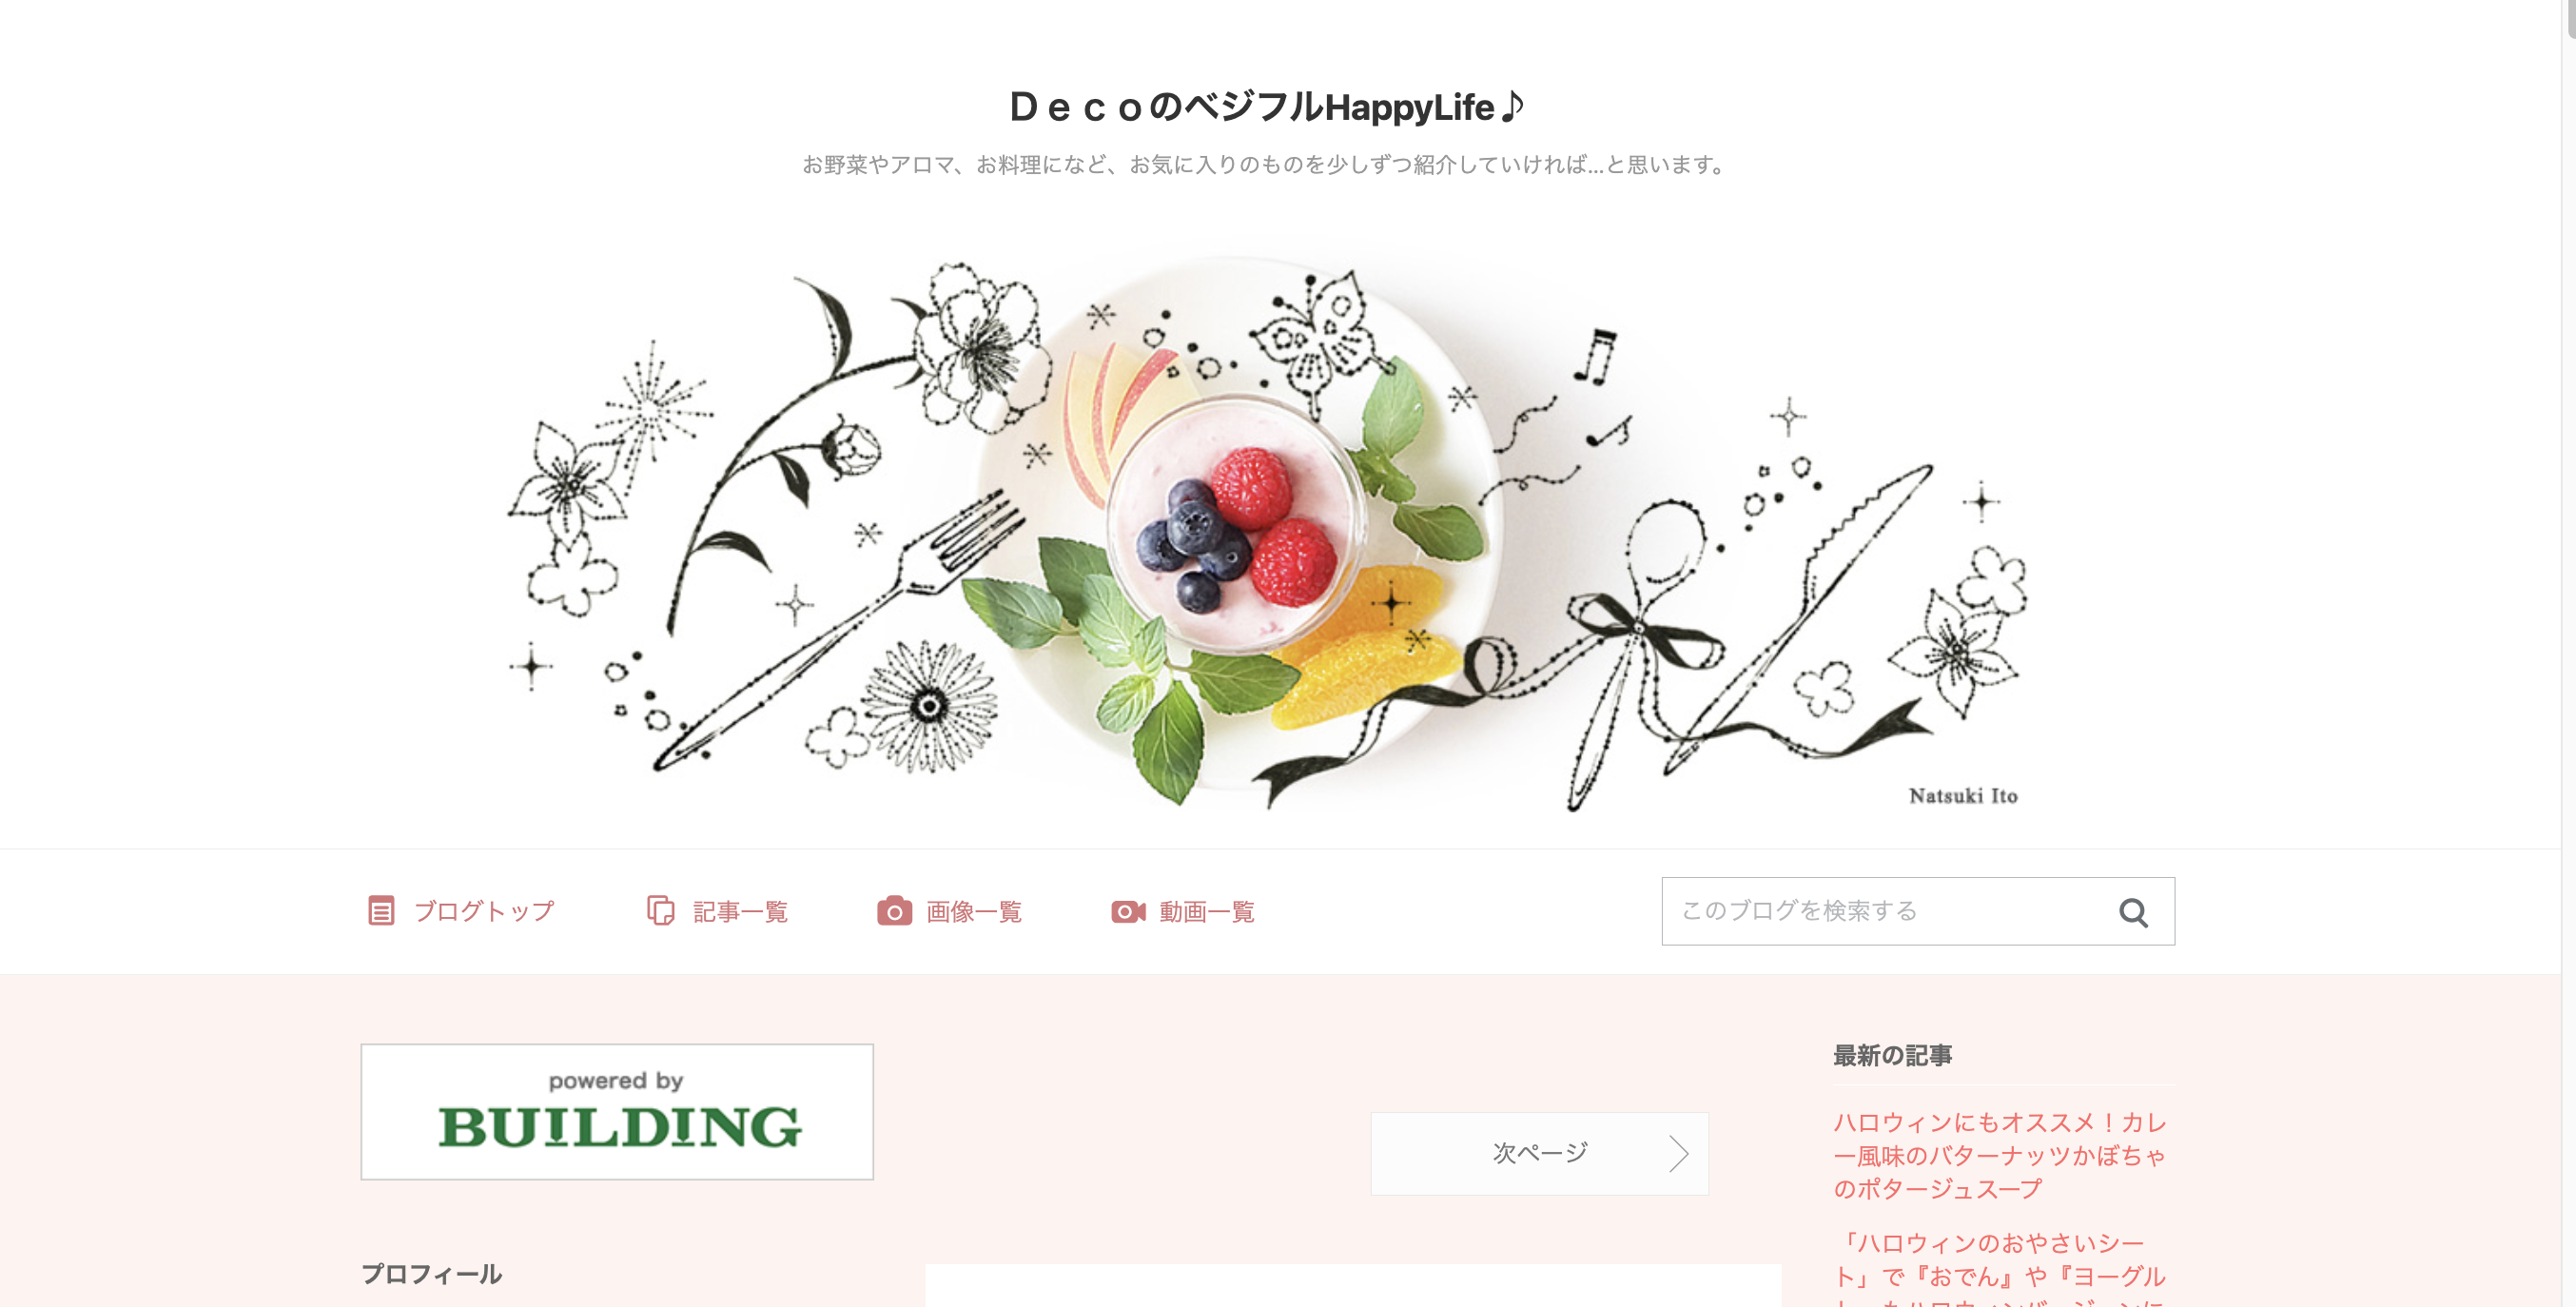Screen dimensions: 2576x1307
Task: Open the powered by BUILDING banner
Action: (617, 1111)
